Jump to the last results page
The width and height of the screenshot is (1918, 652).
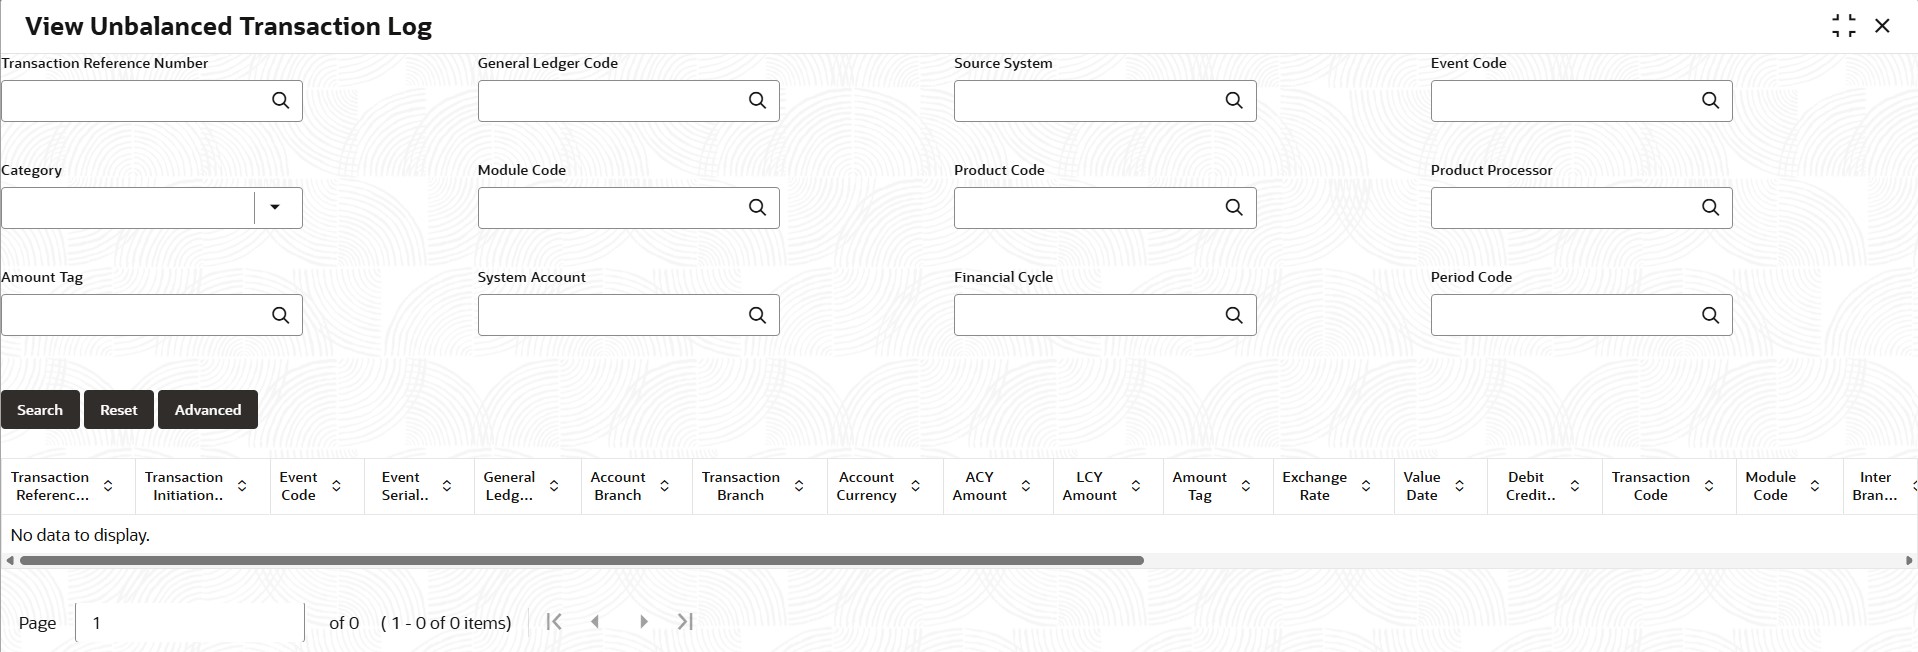click(x=684, y=621)
